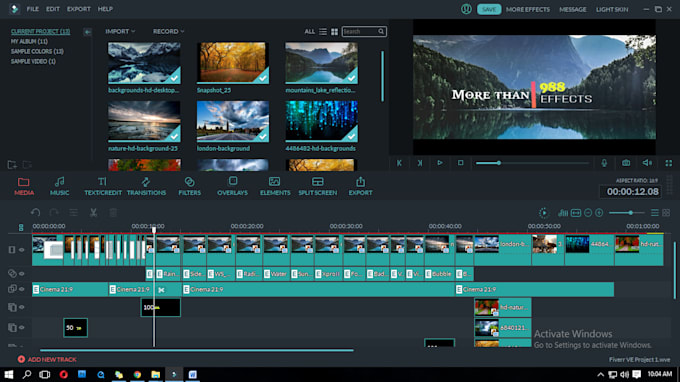This screenshot has width=680, height=382.
Task: Select the Media tab
Action: pos(24,186)
